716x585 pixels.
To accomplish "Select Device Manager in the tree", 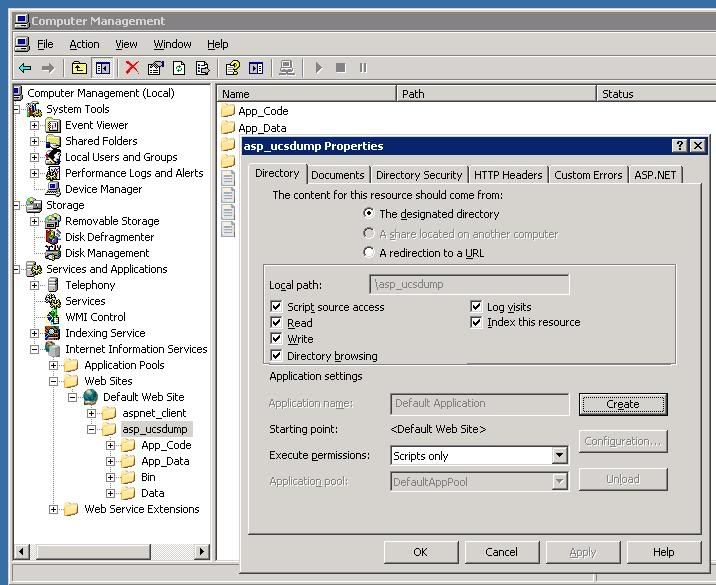I will coord(104,189).
